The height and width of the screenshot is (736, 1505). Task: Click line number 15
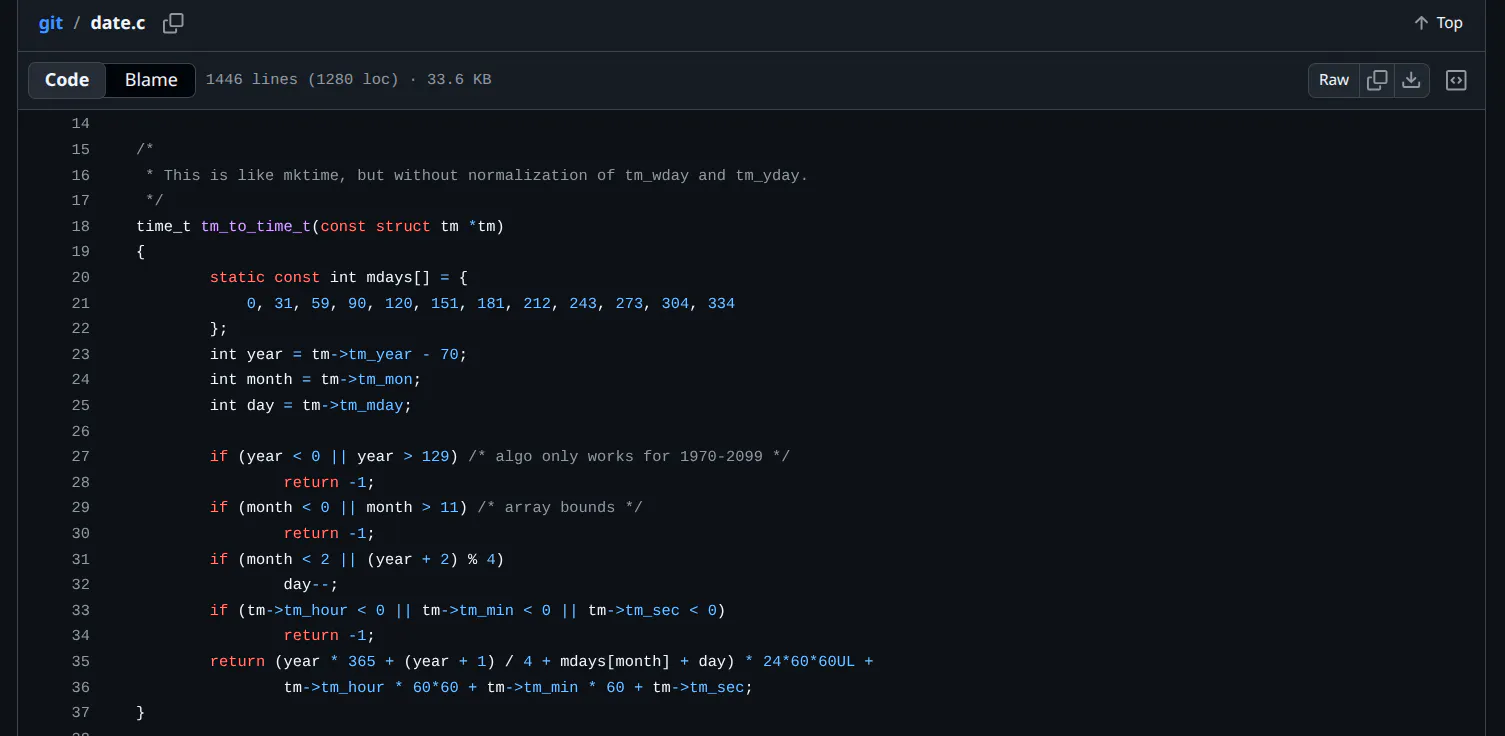[x=80, y=150]
